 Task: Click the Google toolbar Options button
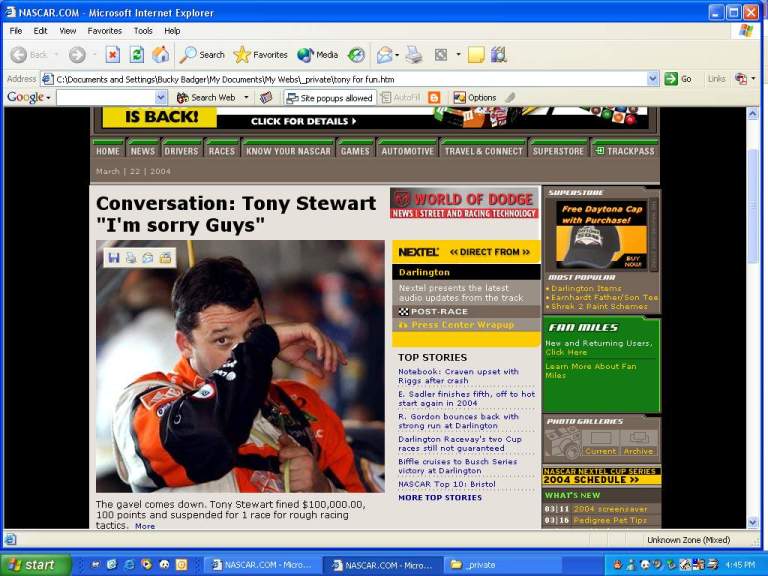click(475, 97)
